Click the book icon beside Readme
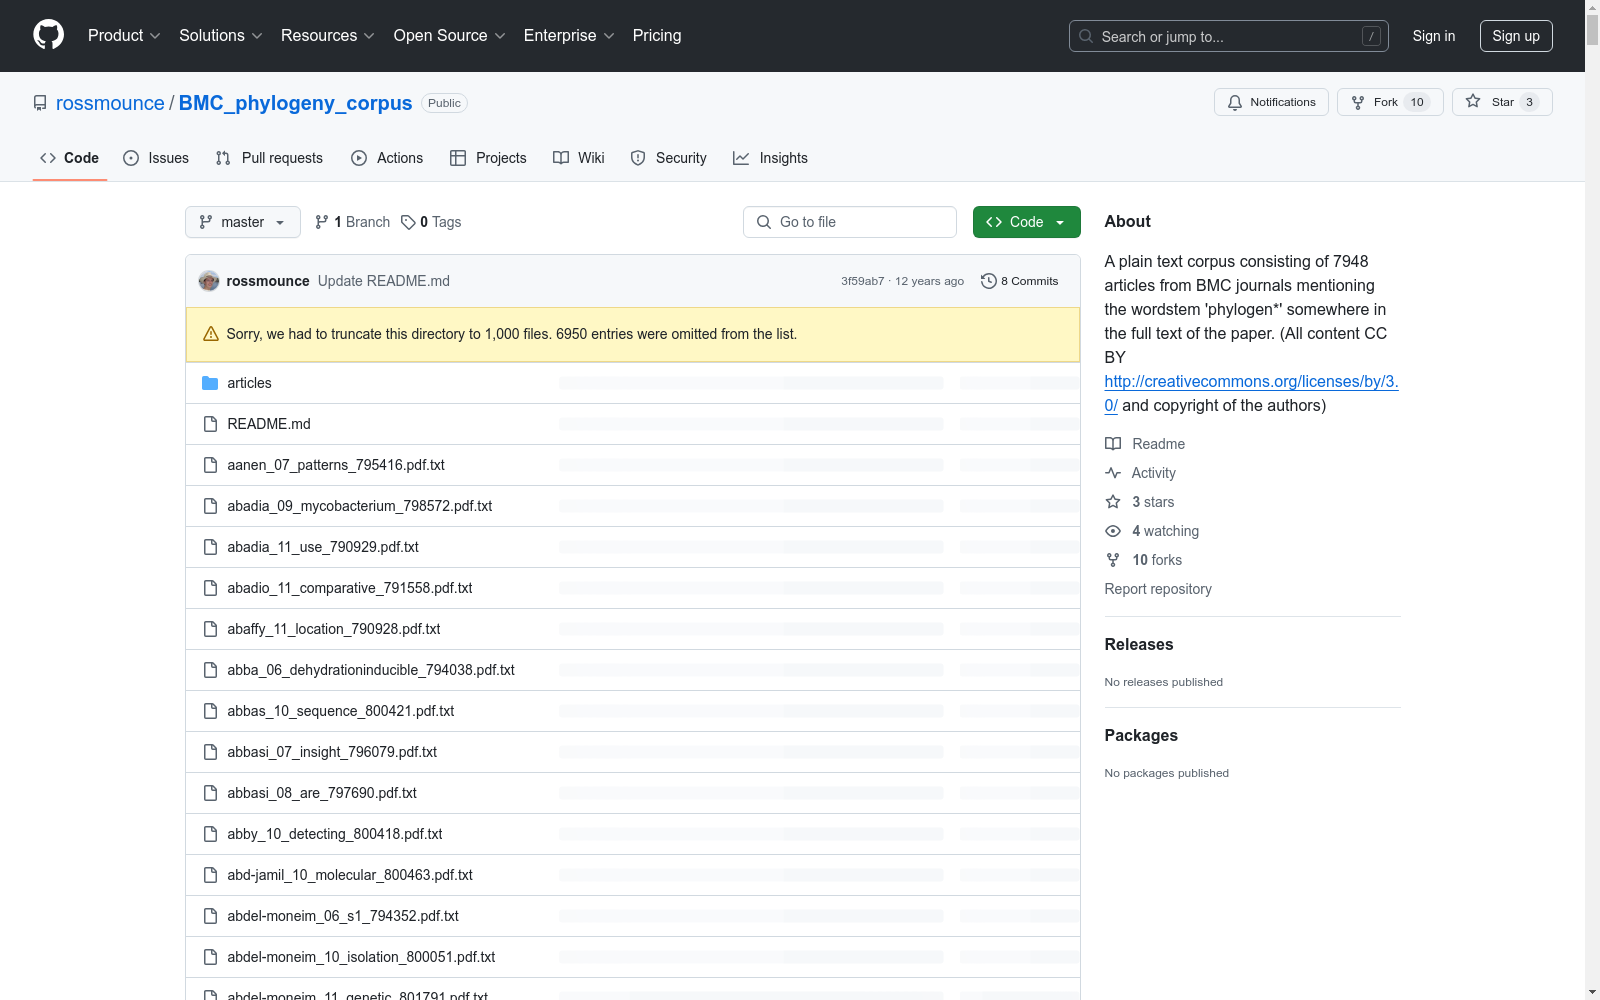Screen dimensions: 1600x1000 (x=1113, y=444)
